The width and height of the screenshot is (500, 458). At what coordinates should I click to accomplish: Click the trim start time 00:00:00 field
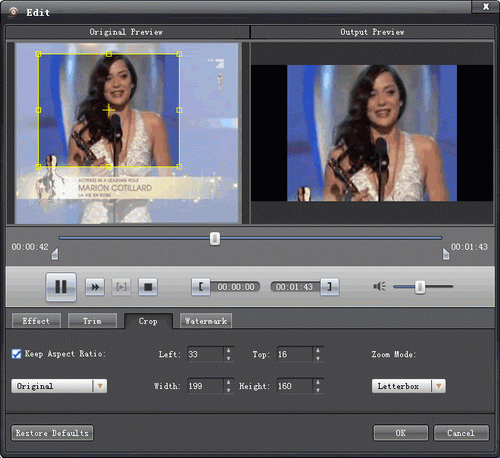[236, 287]
